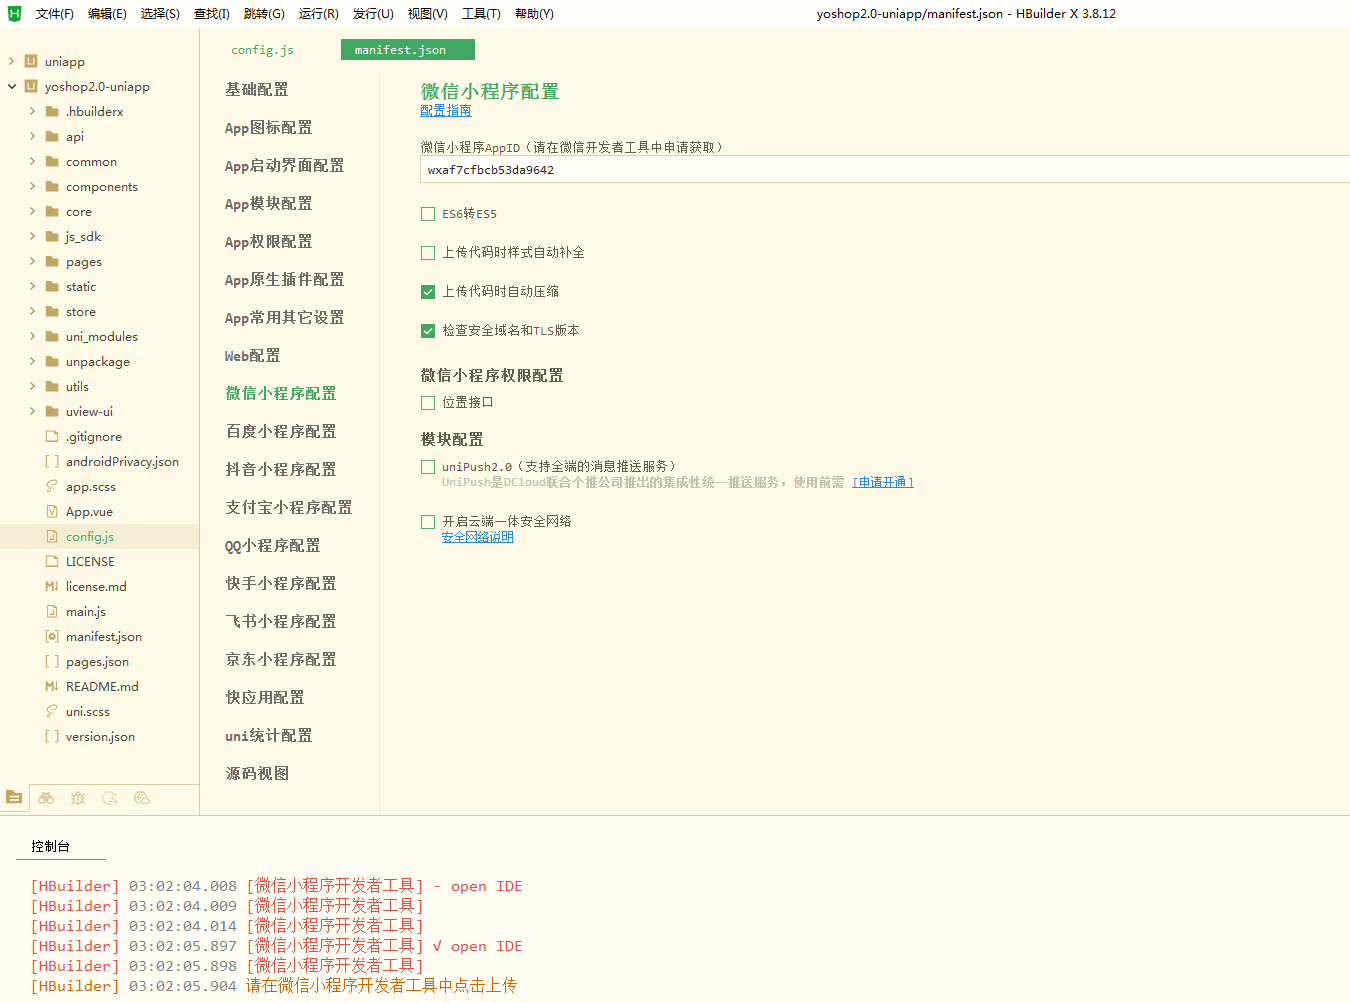Click the HBuilder X logo icon

[x=14, y=13]
